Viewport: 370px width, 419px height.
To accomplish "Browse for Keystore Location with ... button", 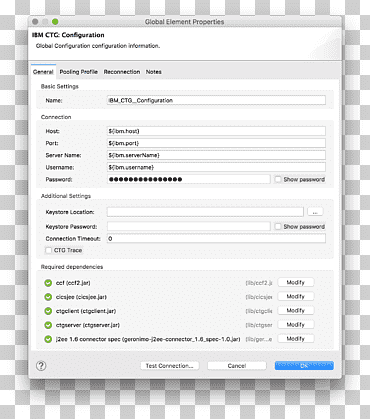I will click(x=315, y=212).
